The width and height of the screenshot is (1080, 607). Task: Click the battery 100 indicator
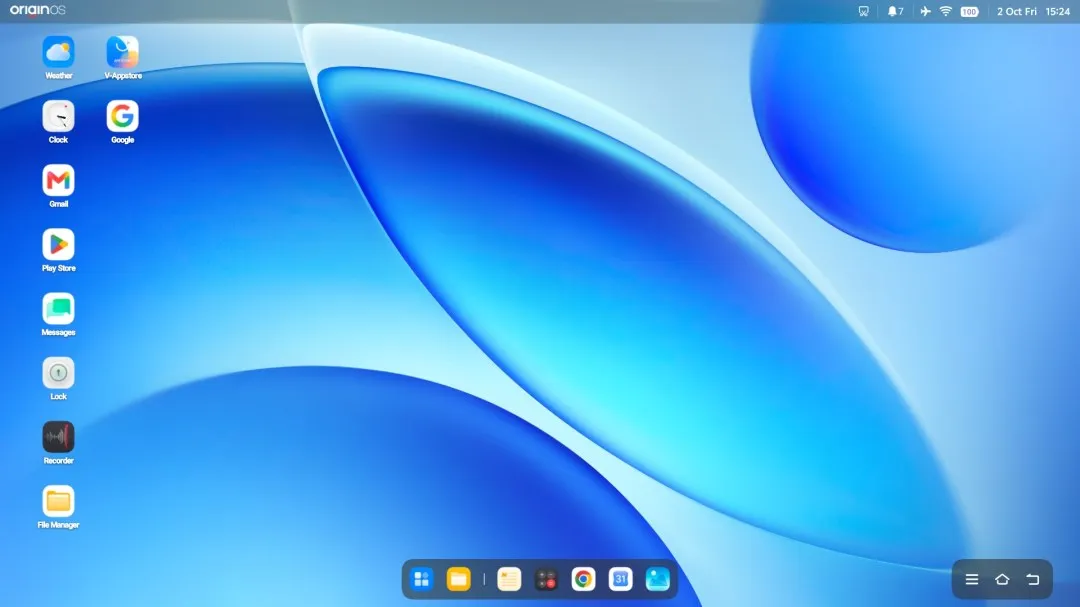click(970, 12)
